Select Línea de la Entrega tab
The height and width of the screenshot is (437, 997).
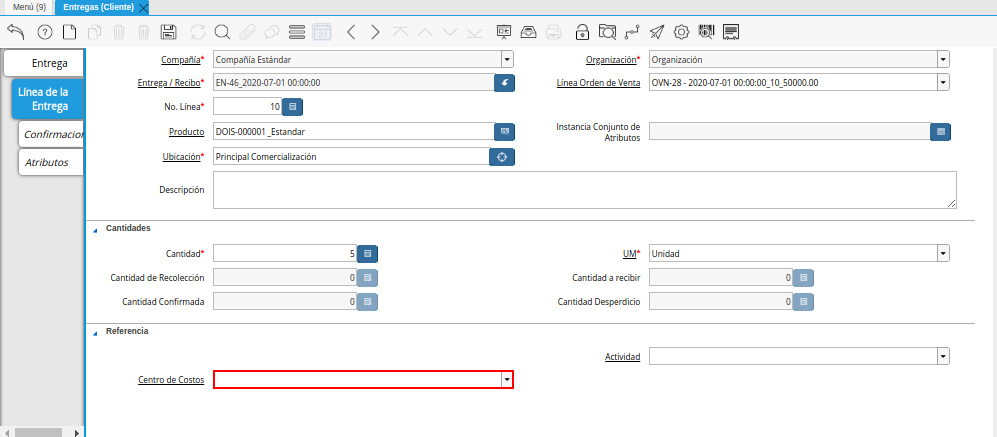48,99
